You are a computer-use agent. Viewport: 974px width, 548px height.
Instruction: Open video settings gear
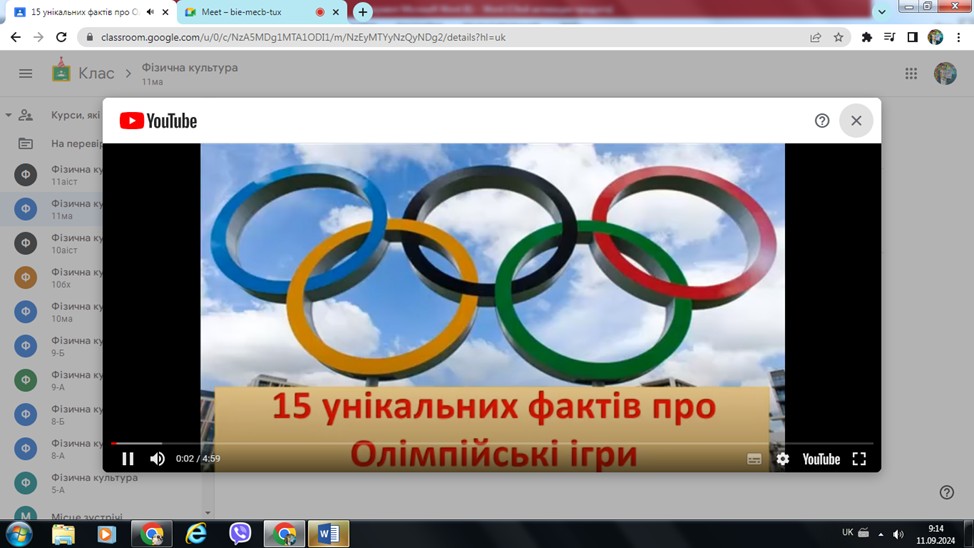click(783, 459)
